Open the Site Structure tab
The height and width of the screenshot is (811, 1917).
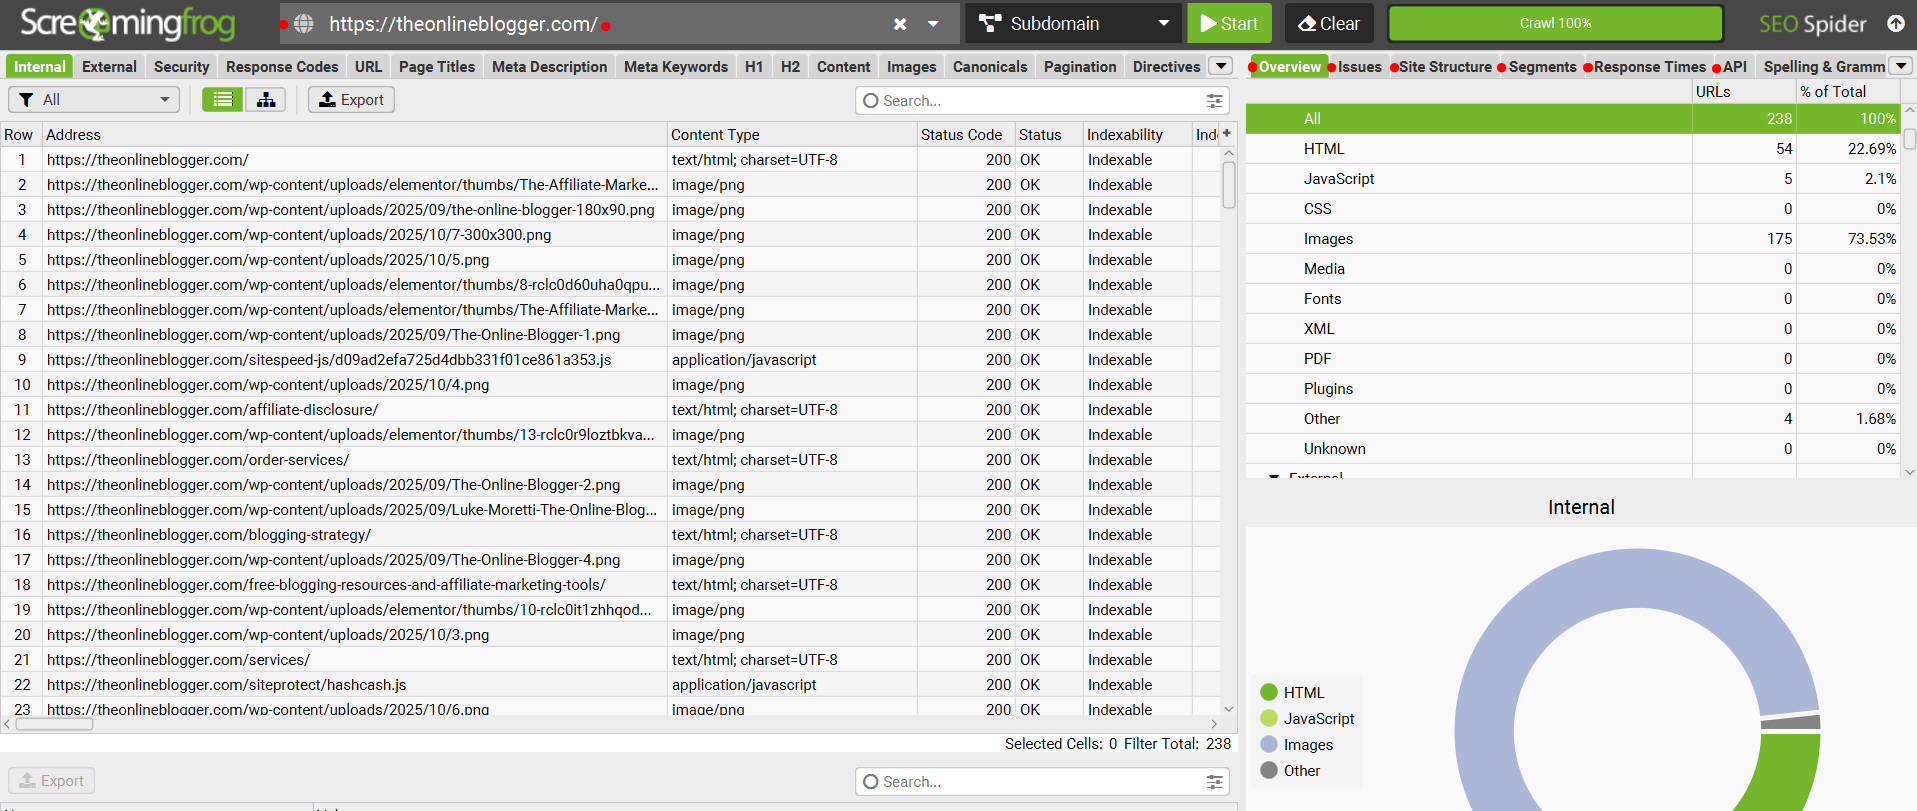[1445, 66]
